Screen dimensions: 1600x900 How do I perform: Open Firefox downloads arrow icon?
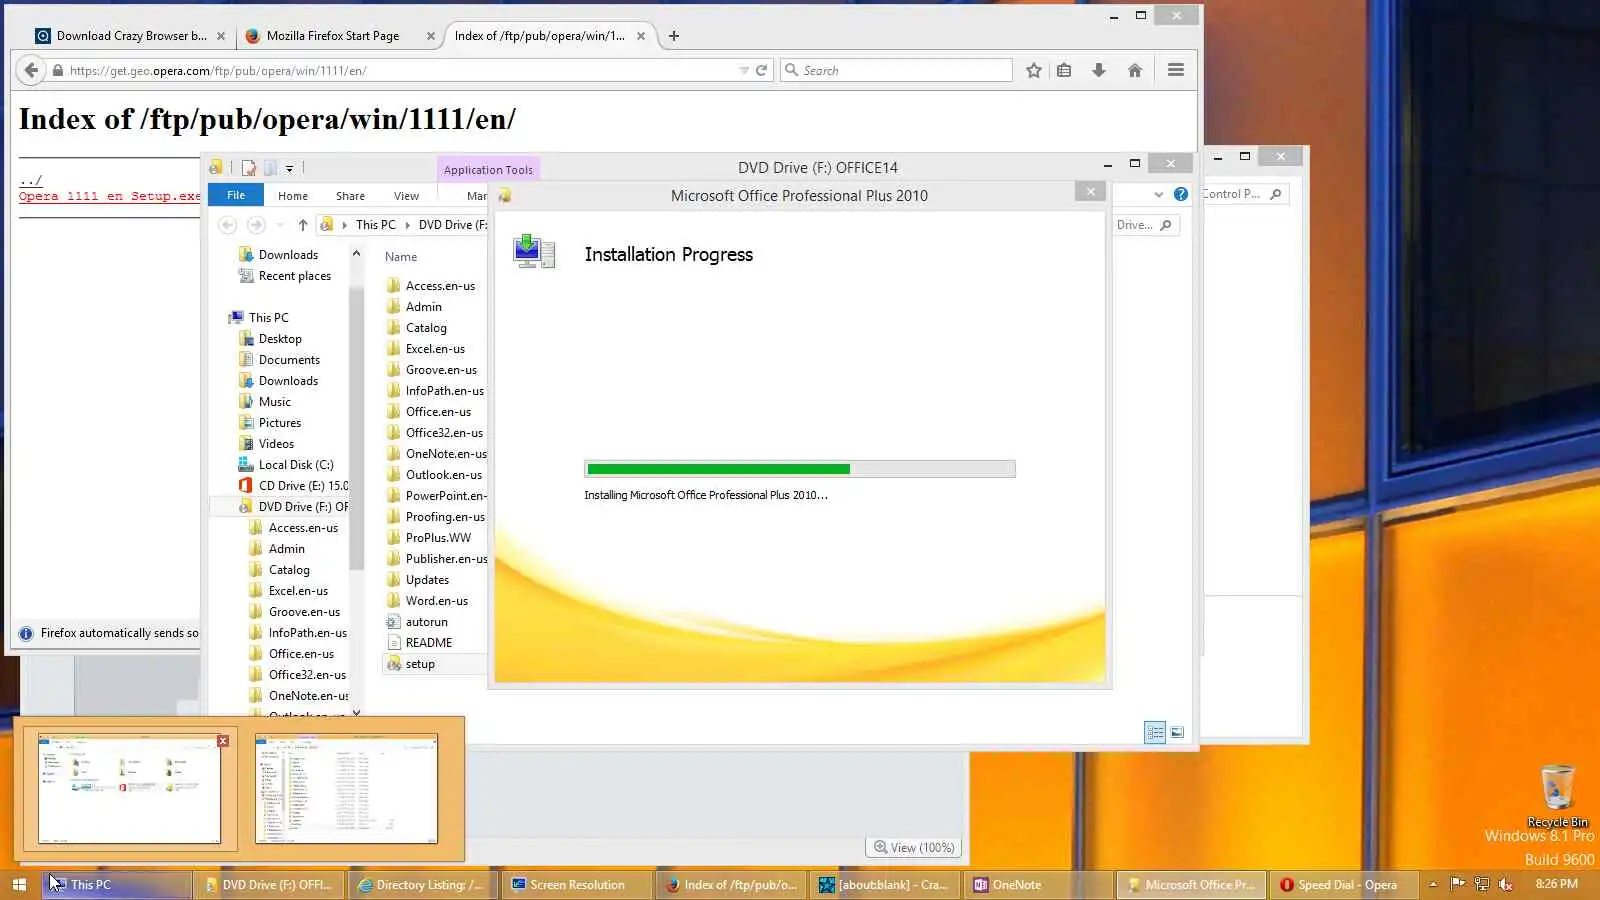pos(1099,70)
